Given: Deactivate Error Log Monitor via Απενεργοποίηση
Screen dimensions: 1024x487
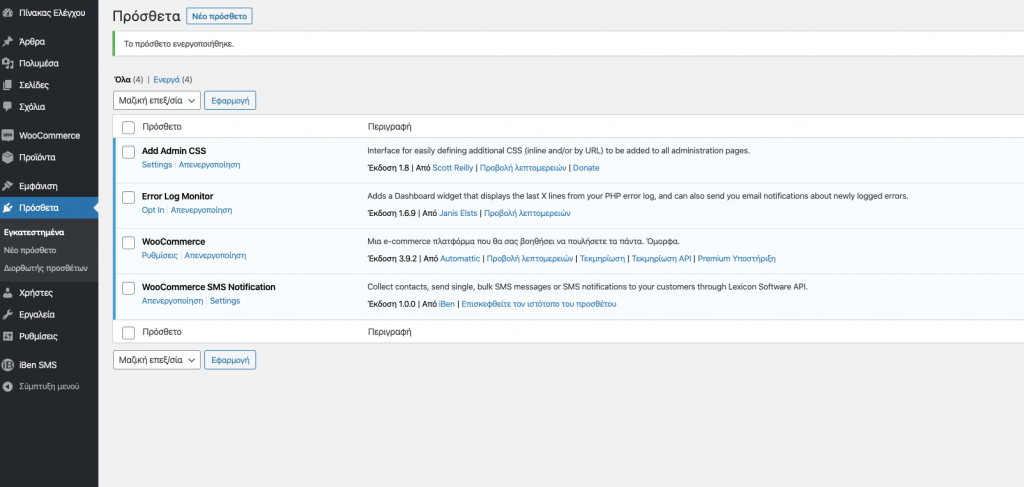Looking at the screenshot, I should (x=201, y=210).
